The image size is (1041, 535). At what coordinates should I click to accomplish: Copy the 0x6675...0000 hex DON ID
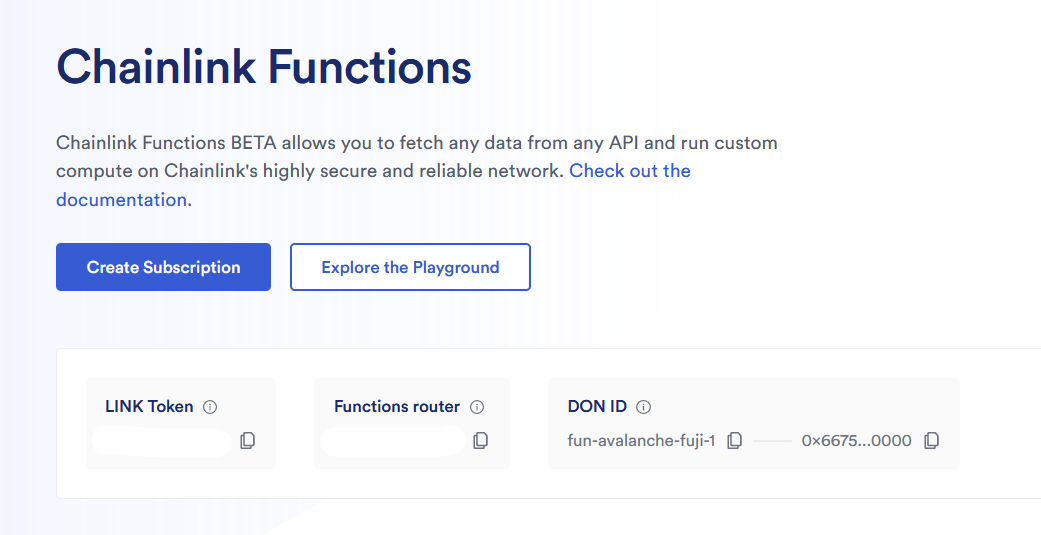tap(932, 440)
